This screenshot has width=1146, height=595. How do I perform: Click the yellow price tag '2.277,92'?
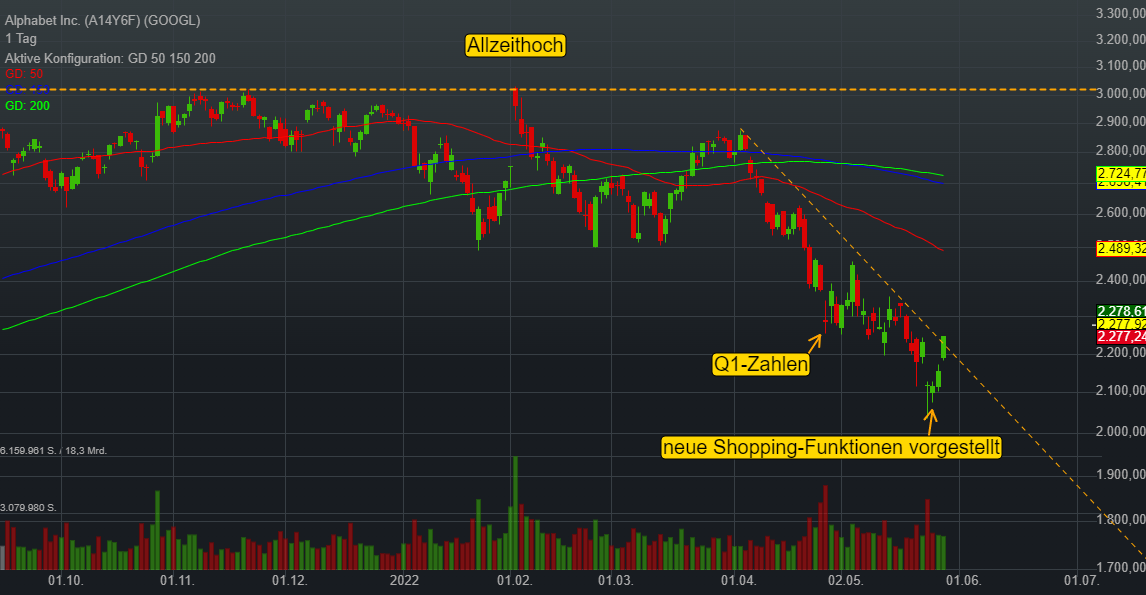coord(1121,324)
